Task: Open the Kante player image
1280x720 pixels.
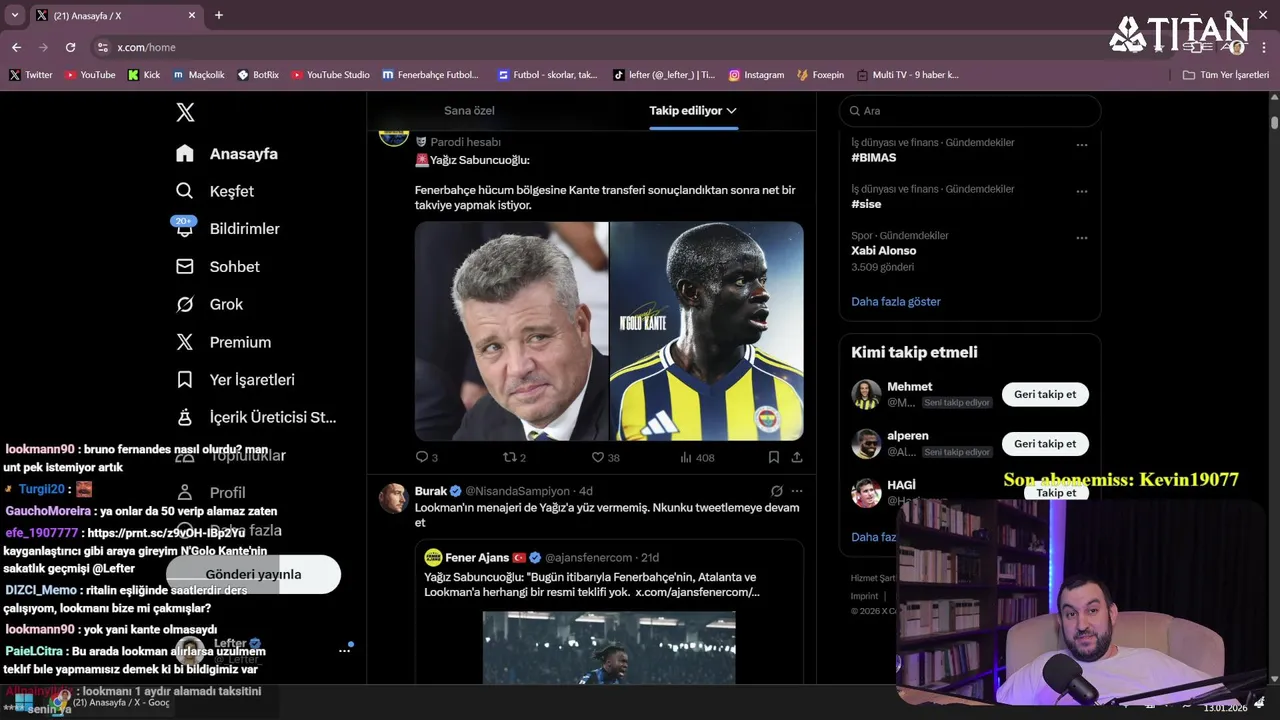Action: (x=707, y=331)
